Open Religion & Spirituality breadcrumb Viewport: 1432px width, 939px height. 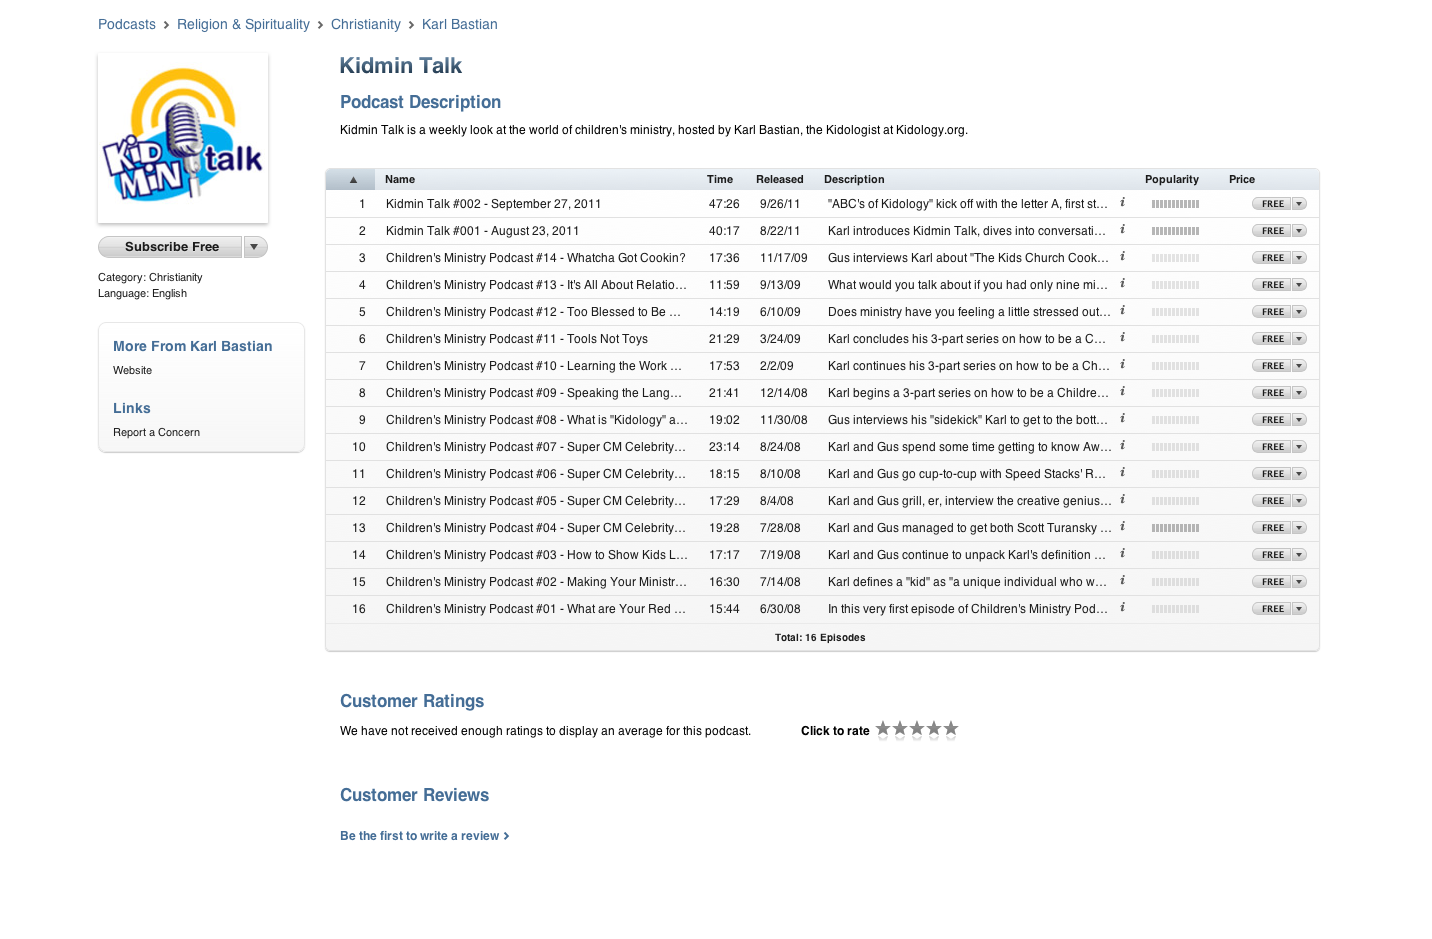point(243,24)
